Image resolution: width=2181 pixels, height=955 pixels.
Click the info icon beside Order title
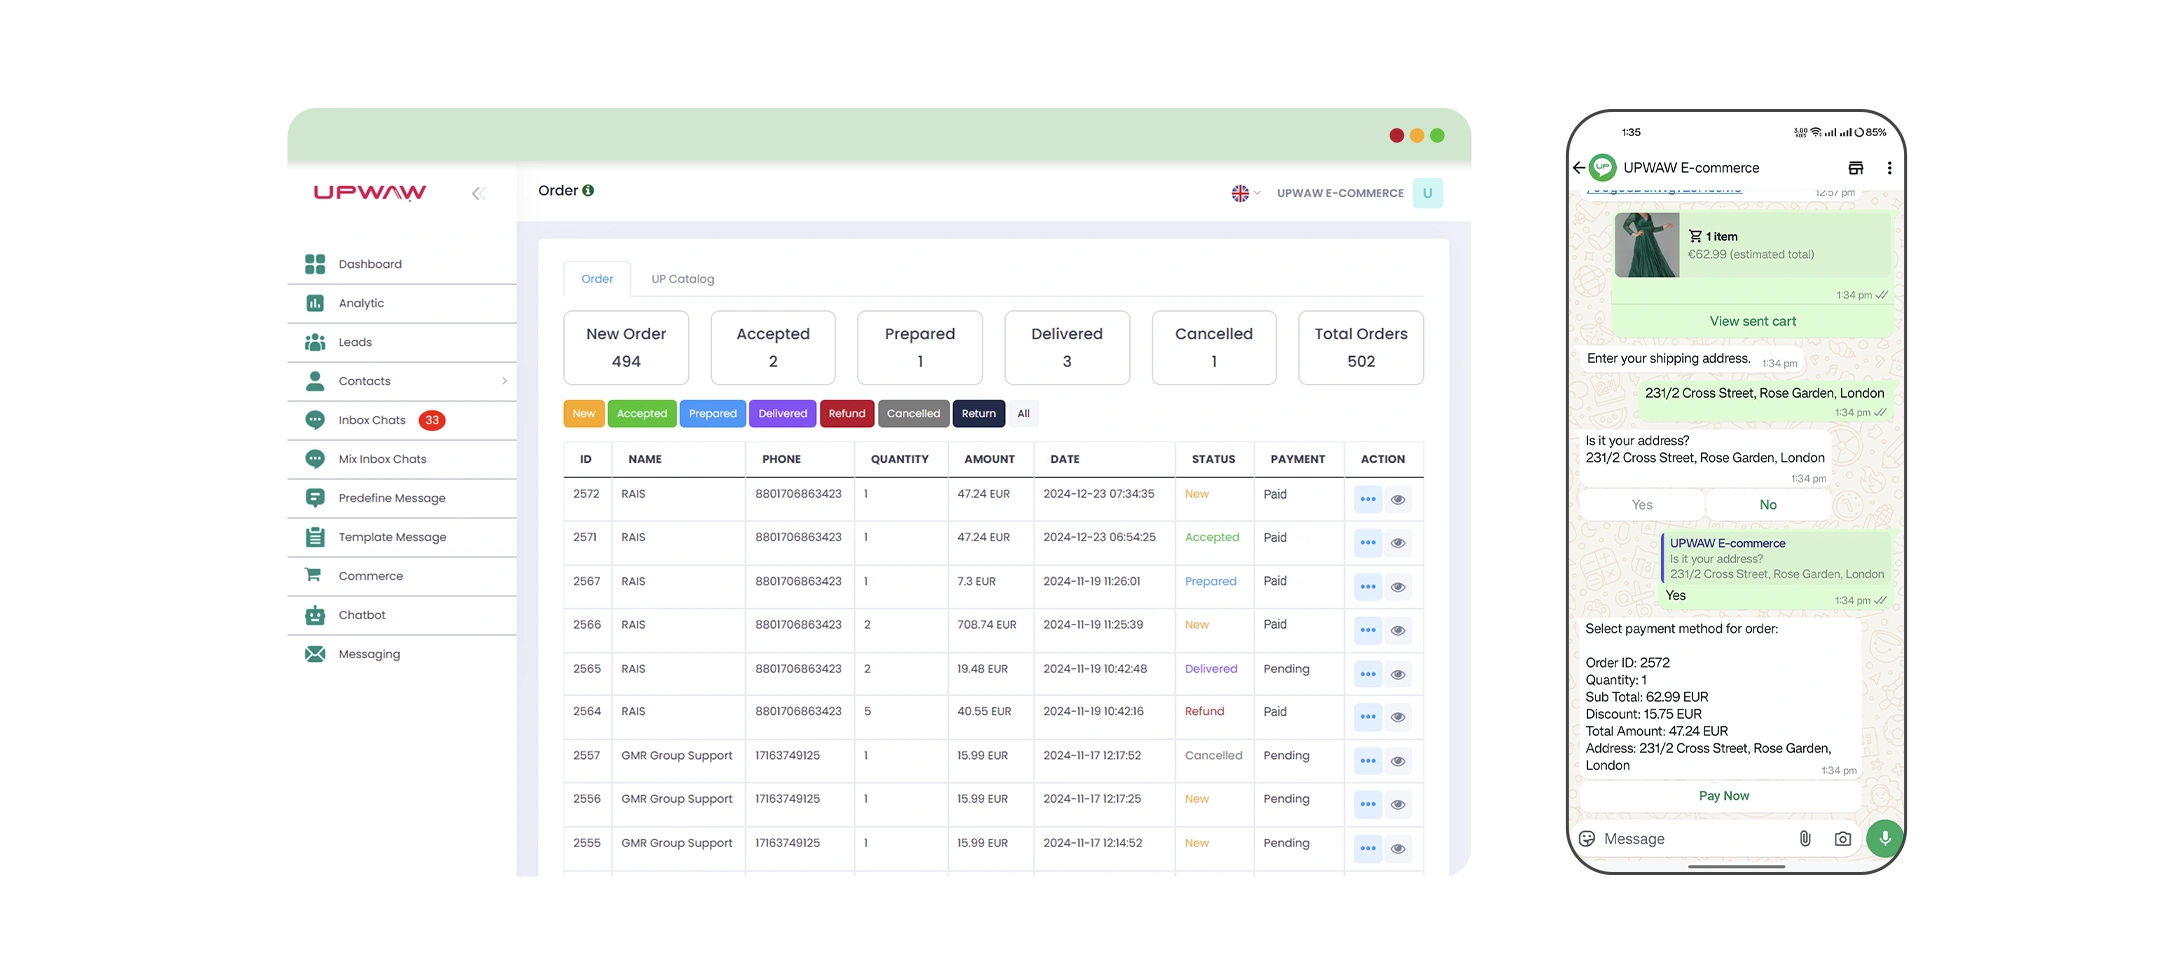pos(588,190)
